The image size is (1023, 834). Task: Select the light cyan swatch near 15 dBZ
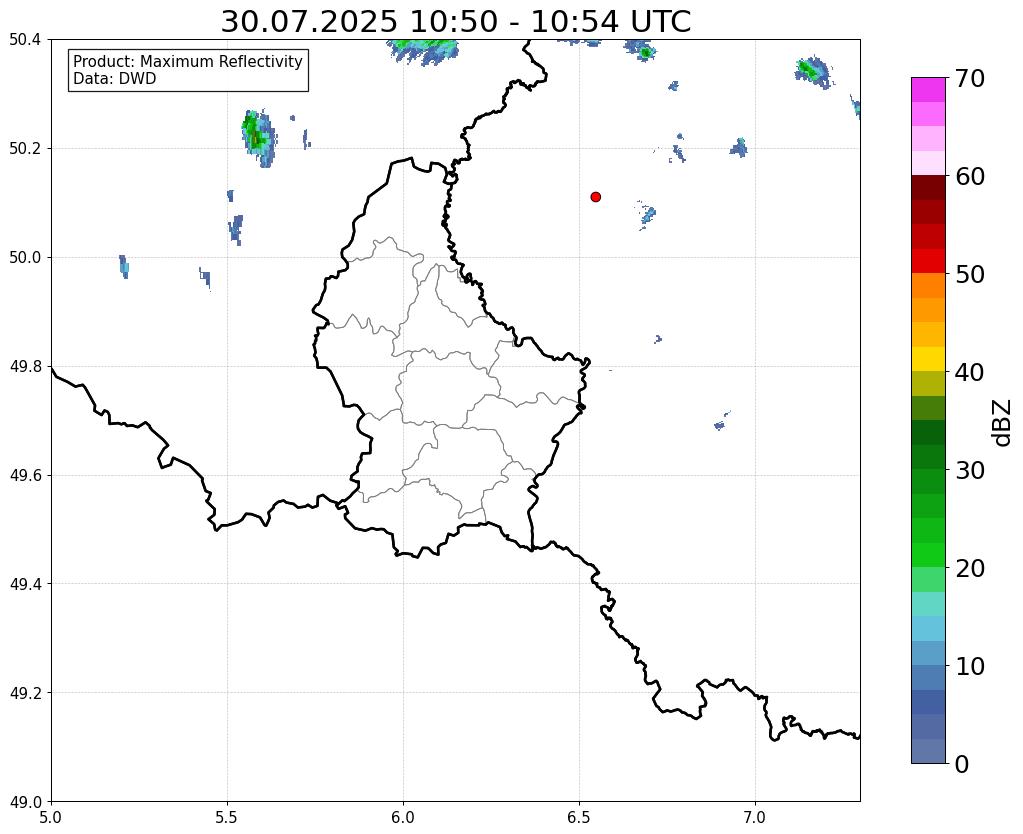928,604
